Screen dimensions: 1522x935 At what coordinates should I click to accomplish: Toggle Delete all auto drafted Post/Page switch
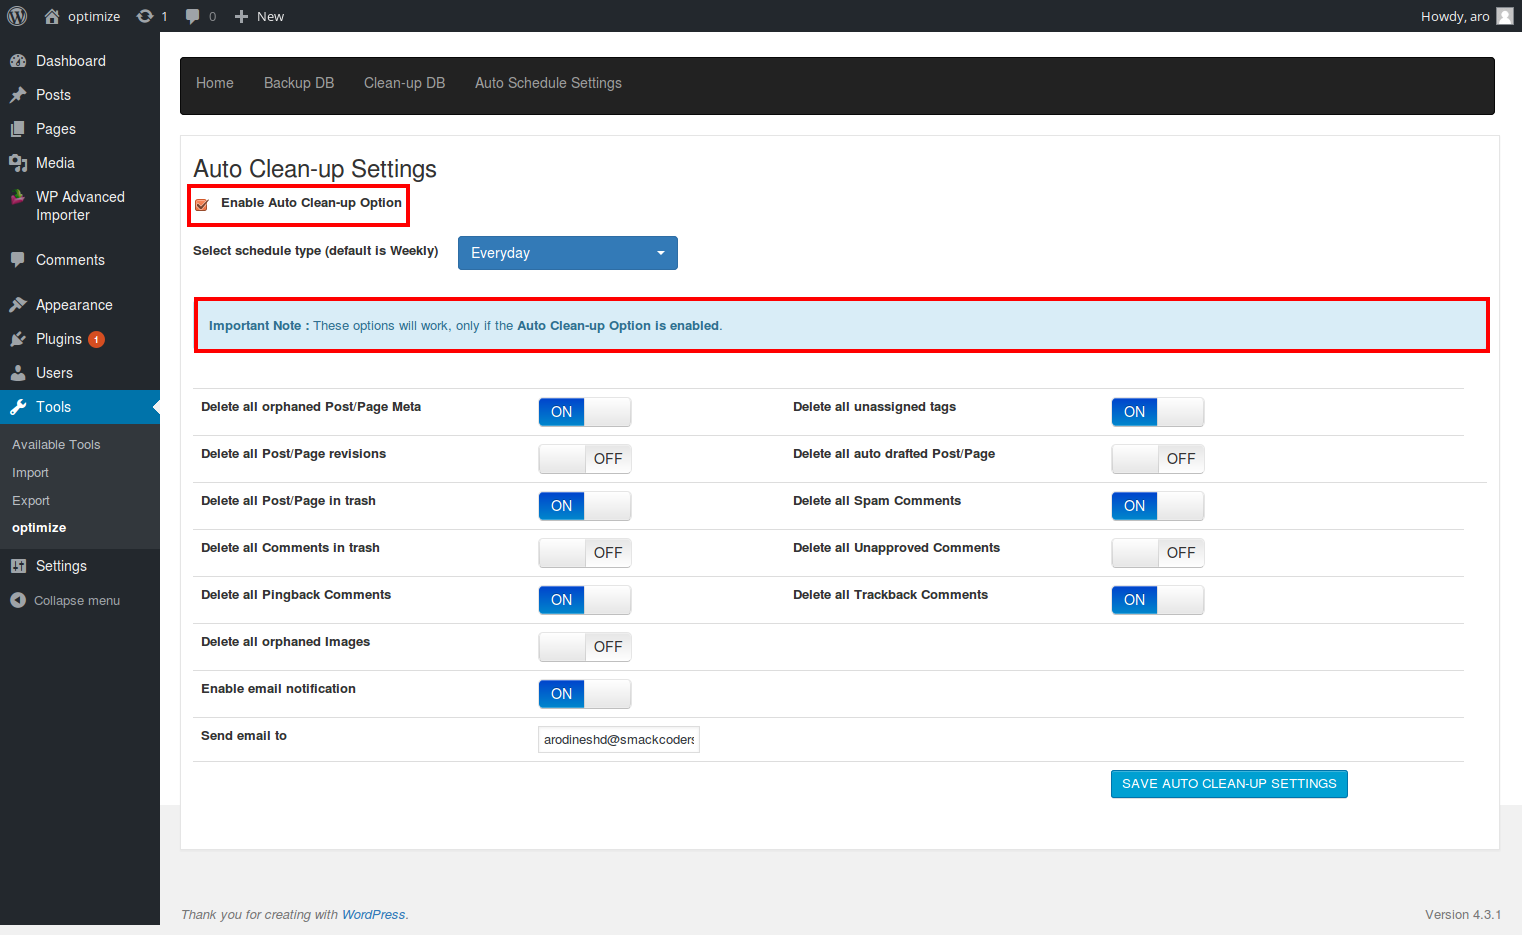pyautogui.click(x=1158, y=459)
